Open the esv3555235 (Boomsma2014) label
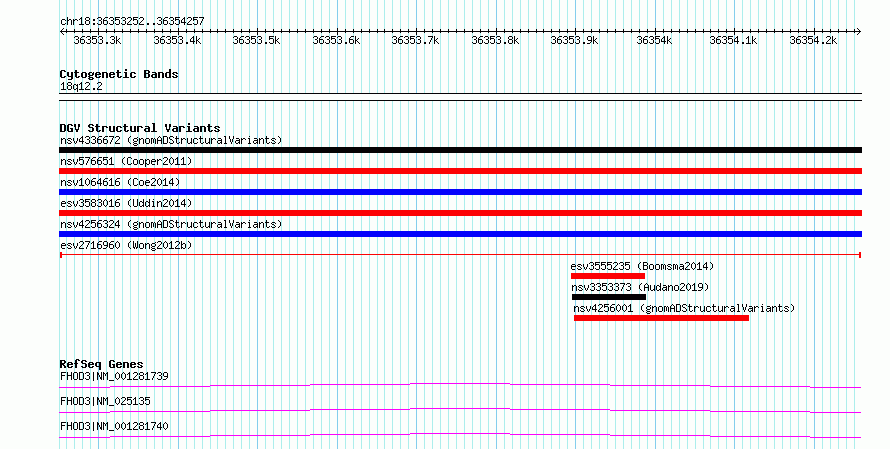This screenshot has height=449, width=890. [x=642, y=266]
